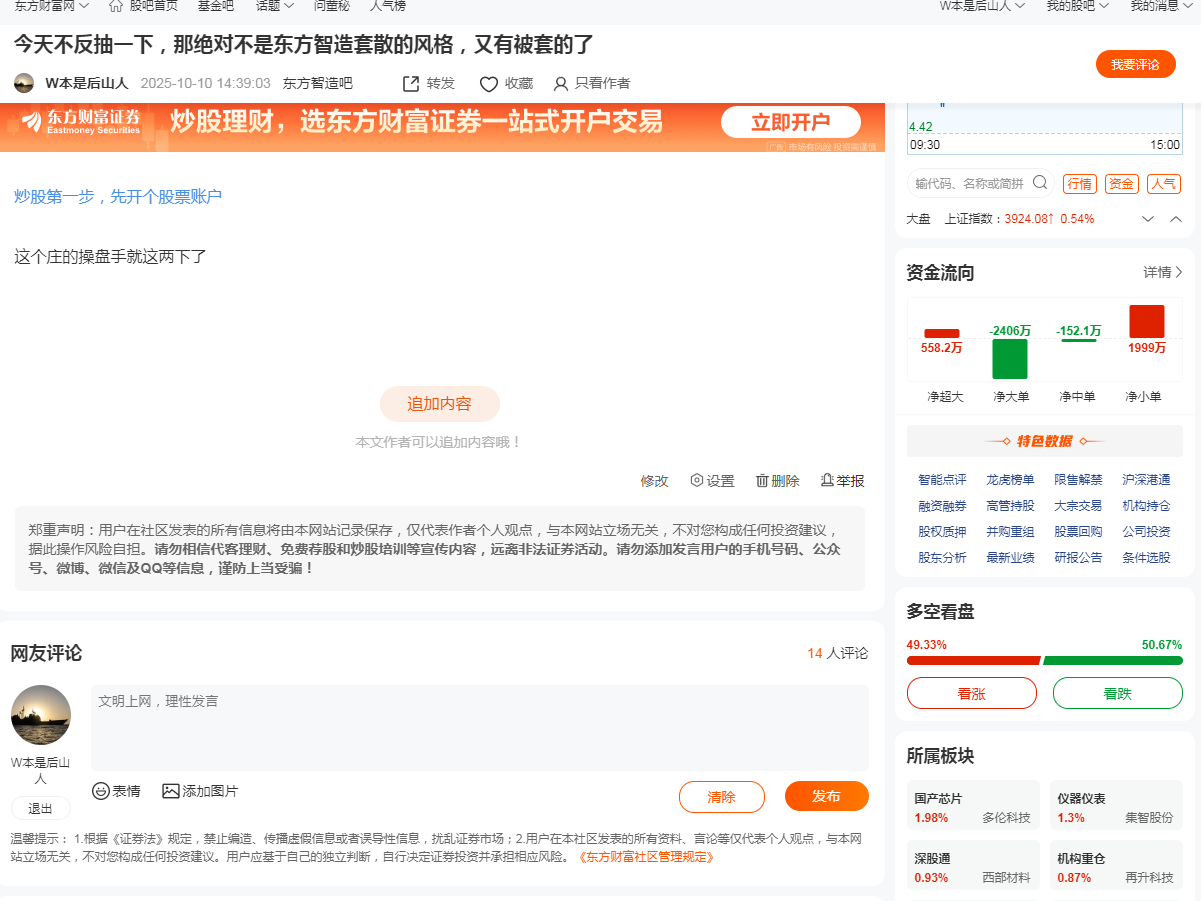1201x901 pixels.
Task: Click the up chevron next to 大盘 index
Action: click(1176, 219)
